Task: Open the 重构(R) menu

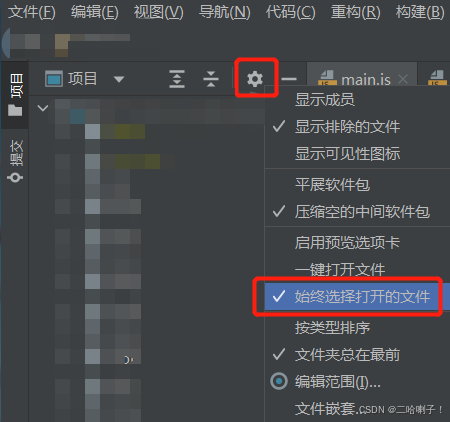Action: (355, 12)
